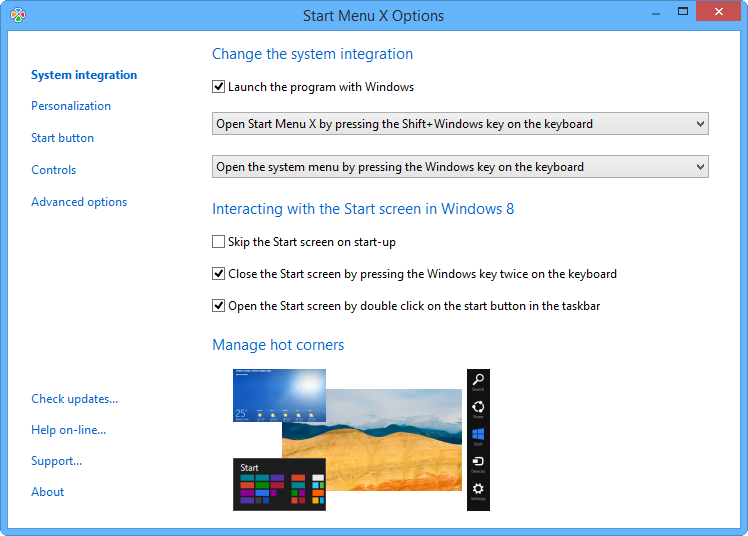Open the Shift+Windows key Start Menu X dropdown

pos(460,124)
